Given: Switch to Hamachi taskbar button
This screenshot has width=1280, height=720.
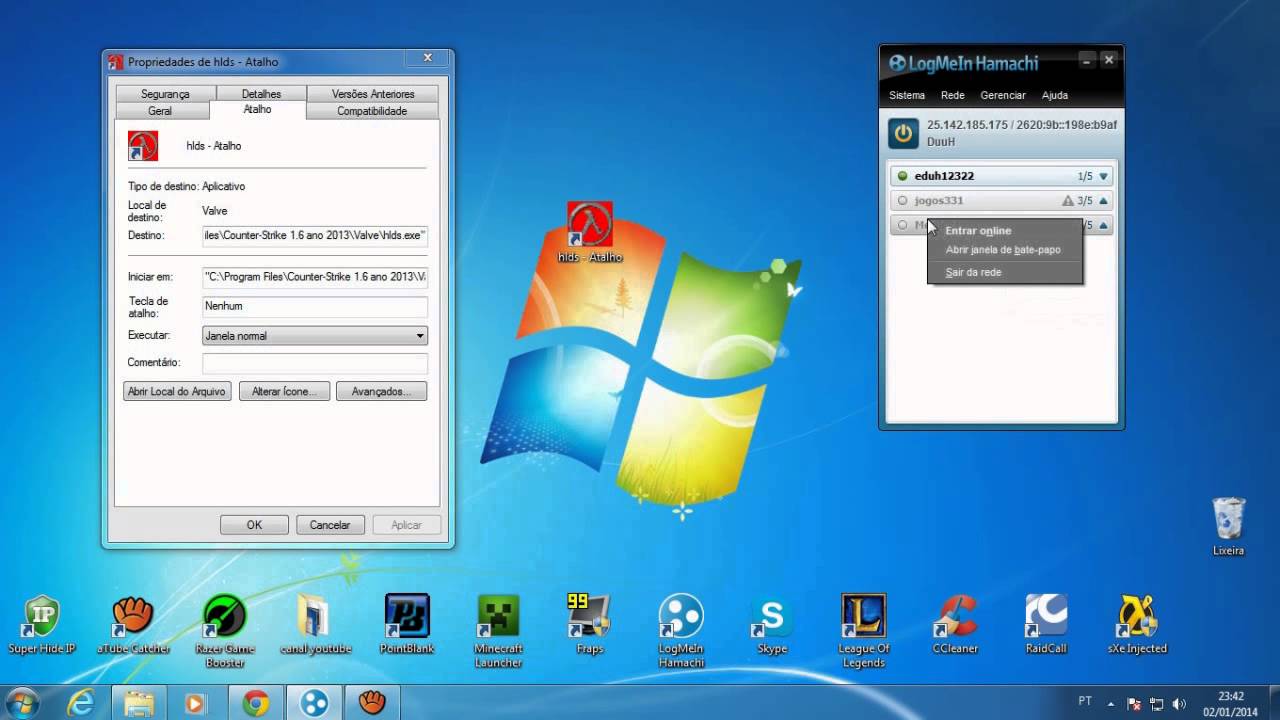Looking at the screenshot, I should [x=314, y=703].
